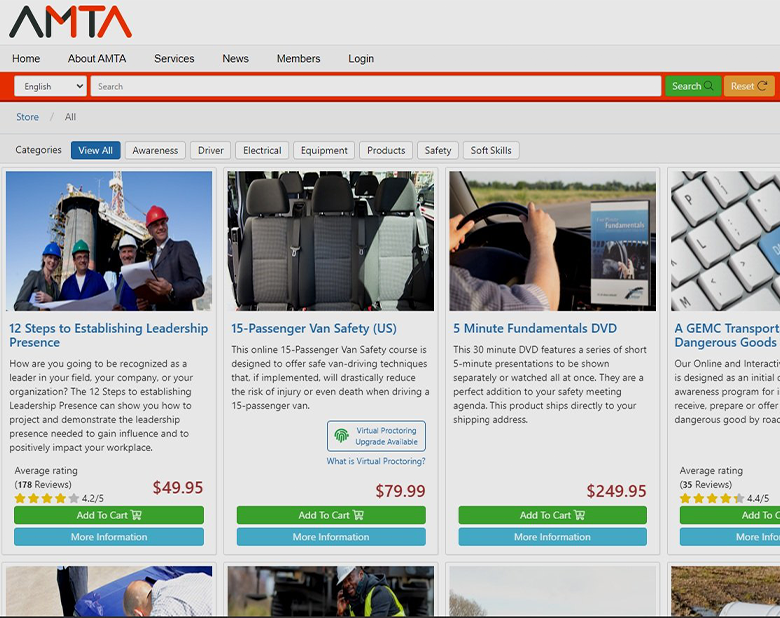Open the English language dropdown
The image size is (780, 618).
pos(50,87)
